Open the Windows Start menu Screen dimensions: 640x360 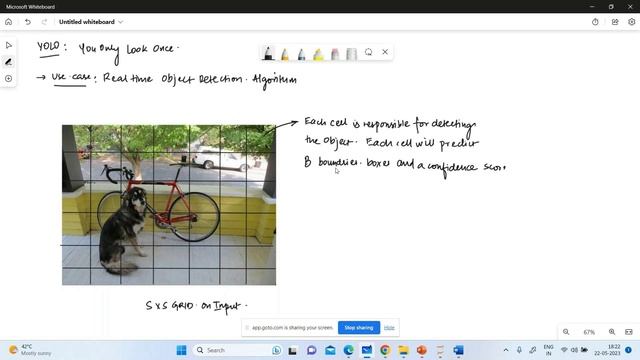pos(182,350)
